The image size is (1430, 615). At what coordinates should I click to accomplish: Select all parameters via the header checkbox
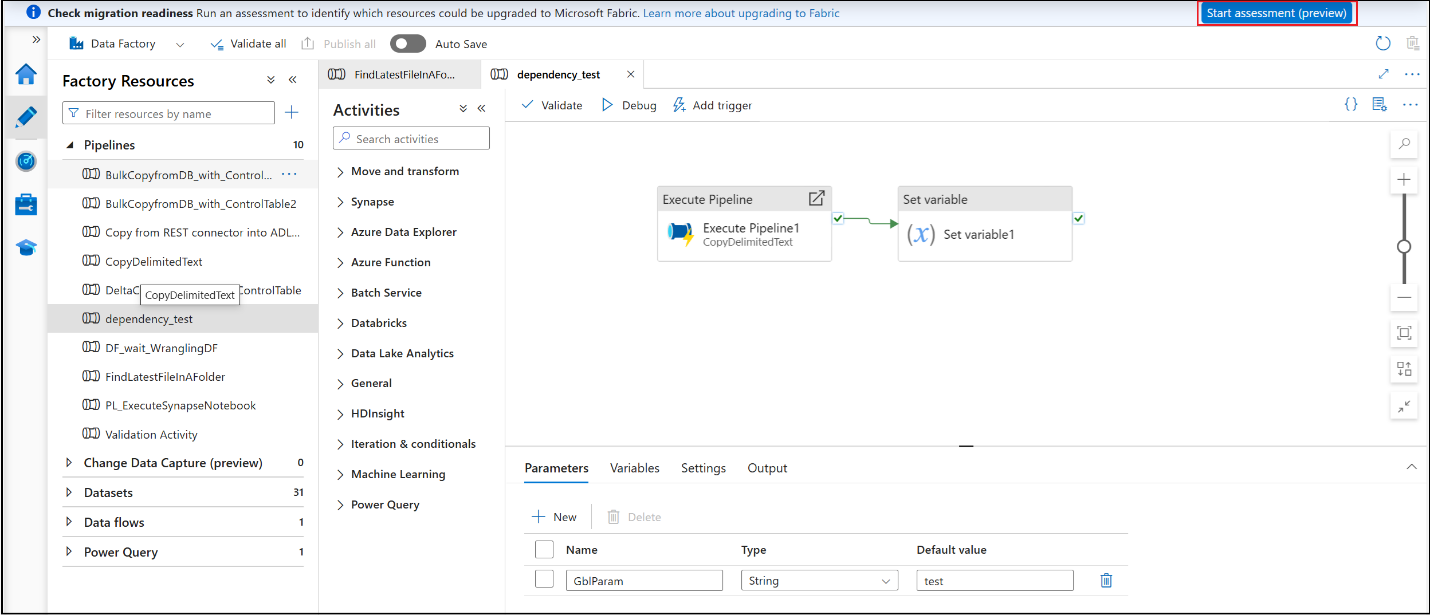point(544,549)
